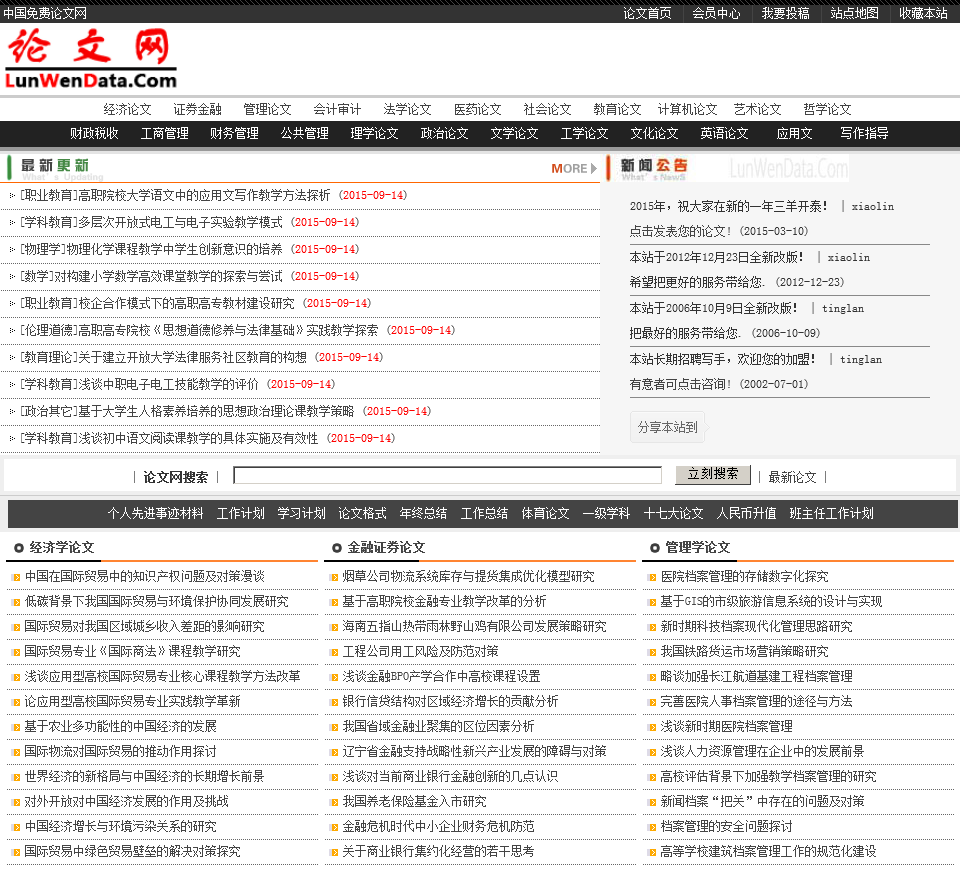Click the bullet icon beside 金融证券论文 heading
Image resolution: width=960 pixels, height=873 pixels.
tap(337, 548)
